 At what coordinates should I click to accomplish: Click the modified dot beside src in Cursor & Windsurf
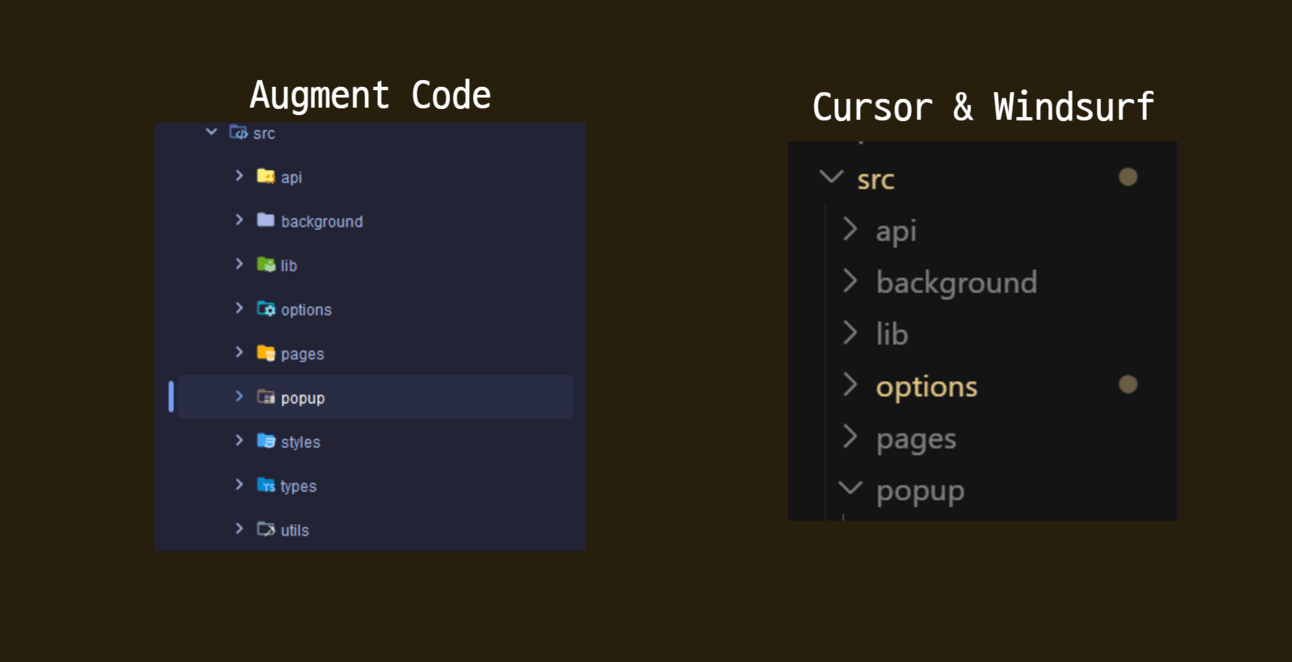coord(1128,177)
